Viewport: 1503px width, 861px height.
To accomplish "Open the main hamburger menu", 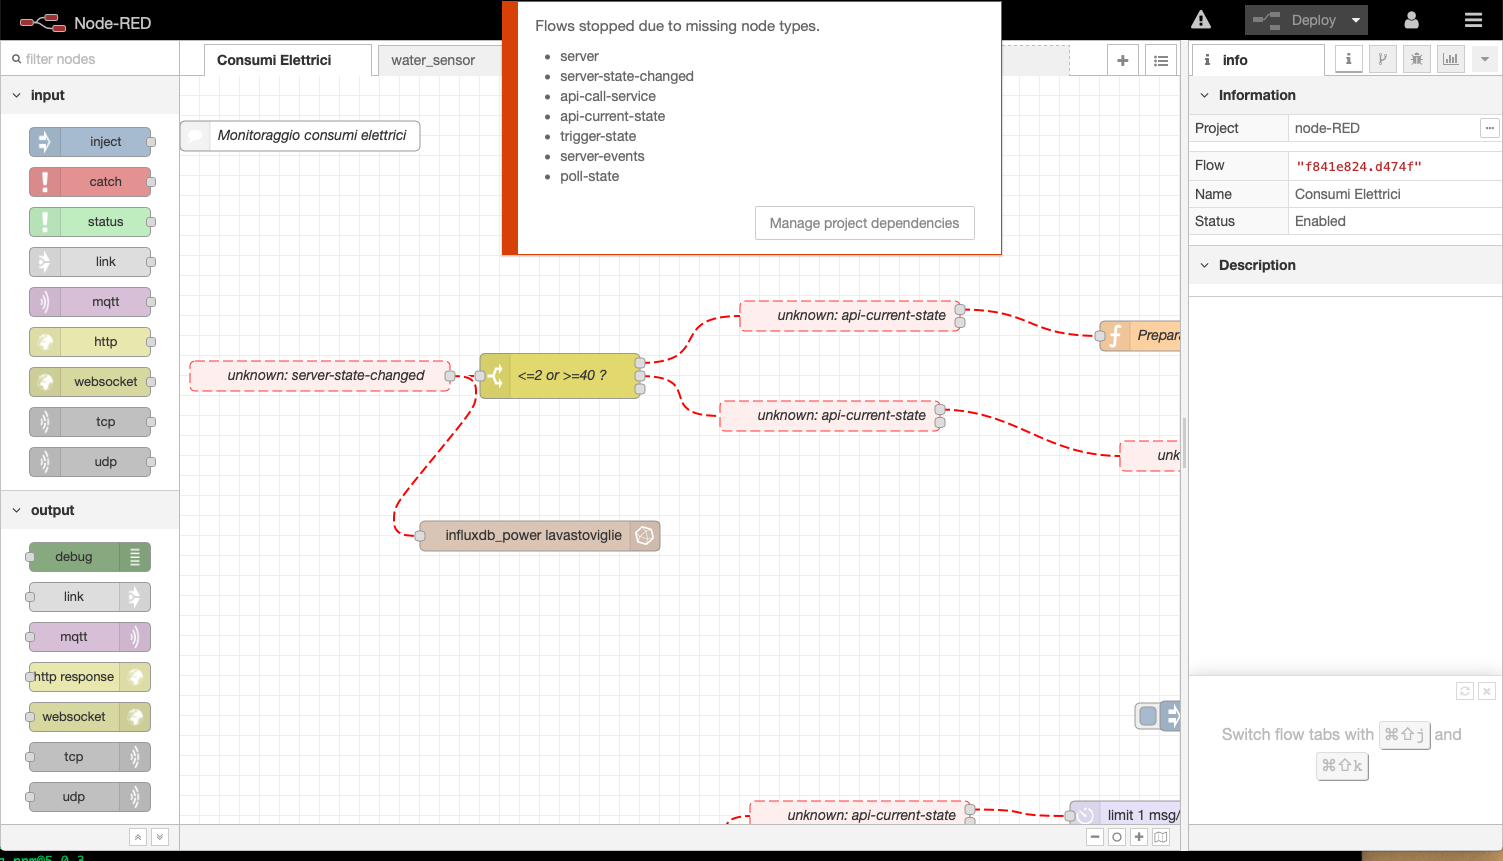I will [x=1473, y=19].
